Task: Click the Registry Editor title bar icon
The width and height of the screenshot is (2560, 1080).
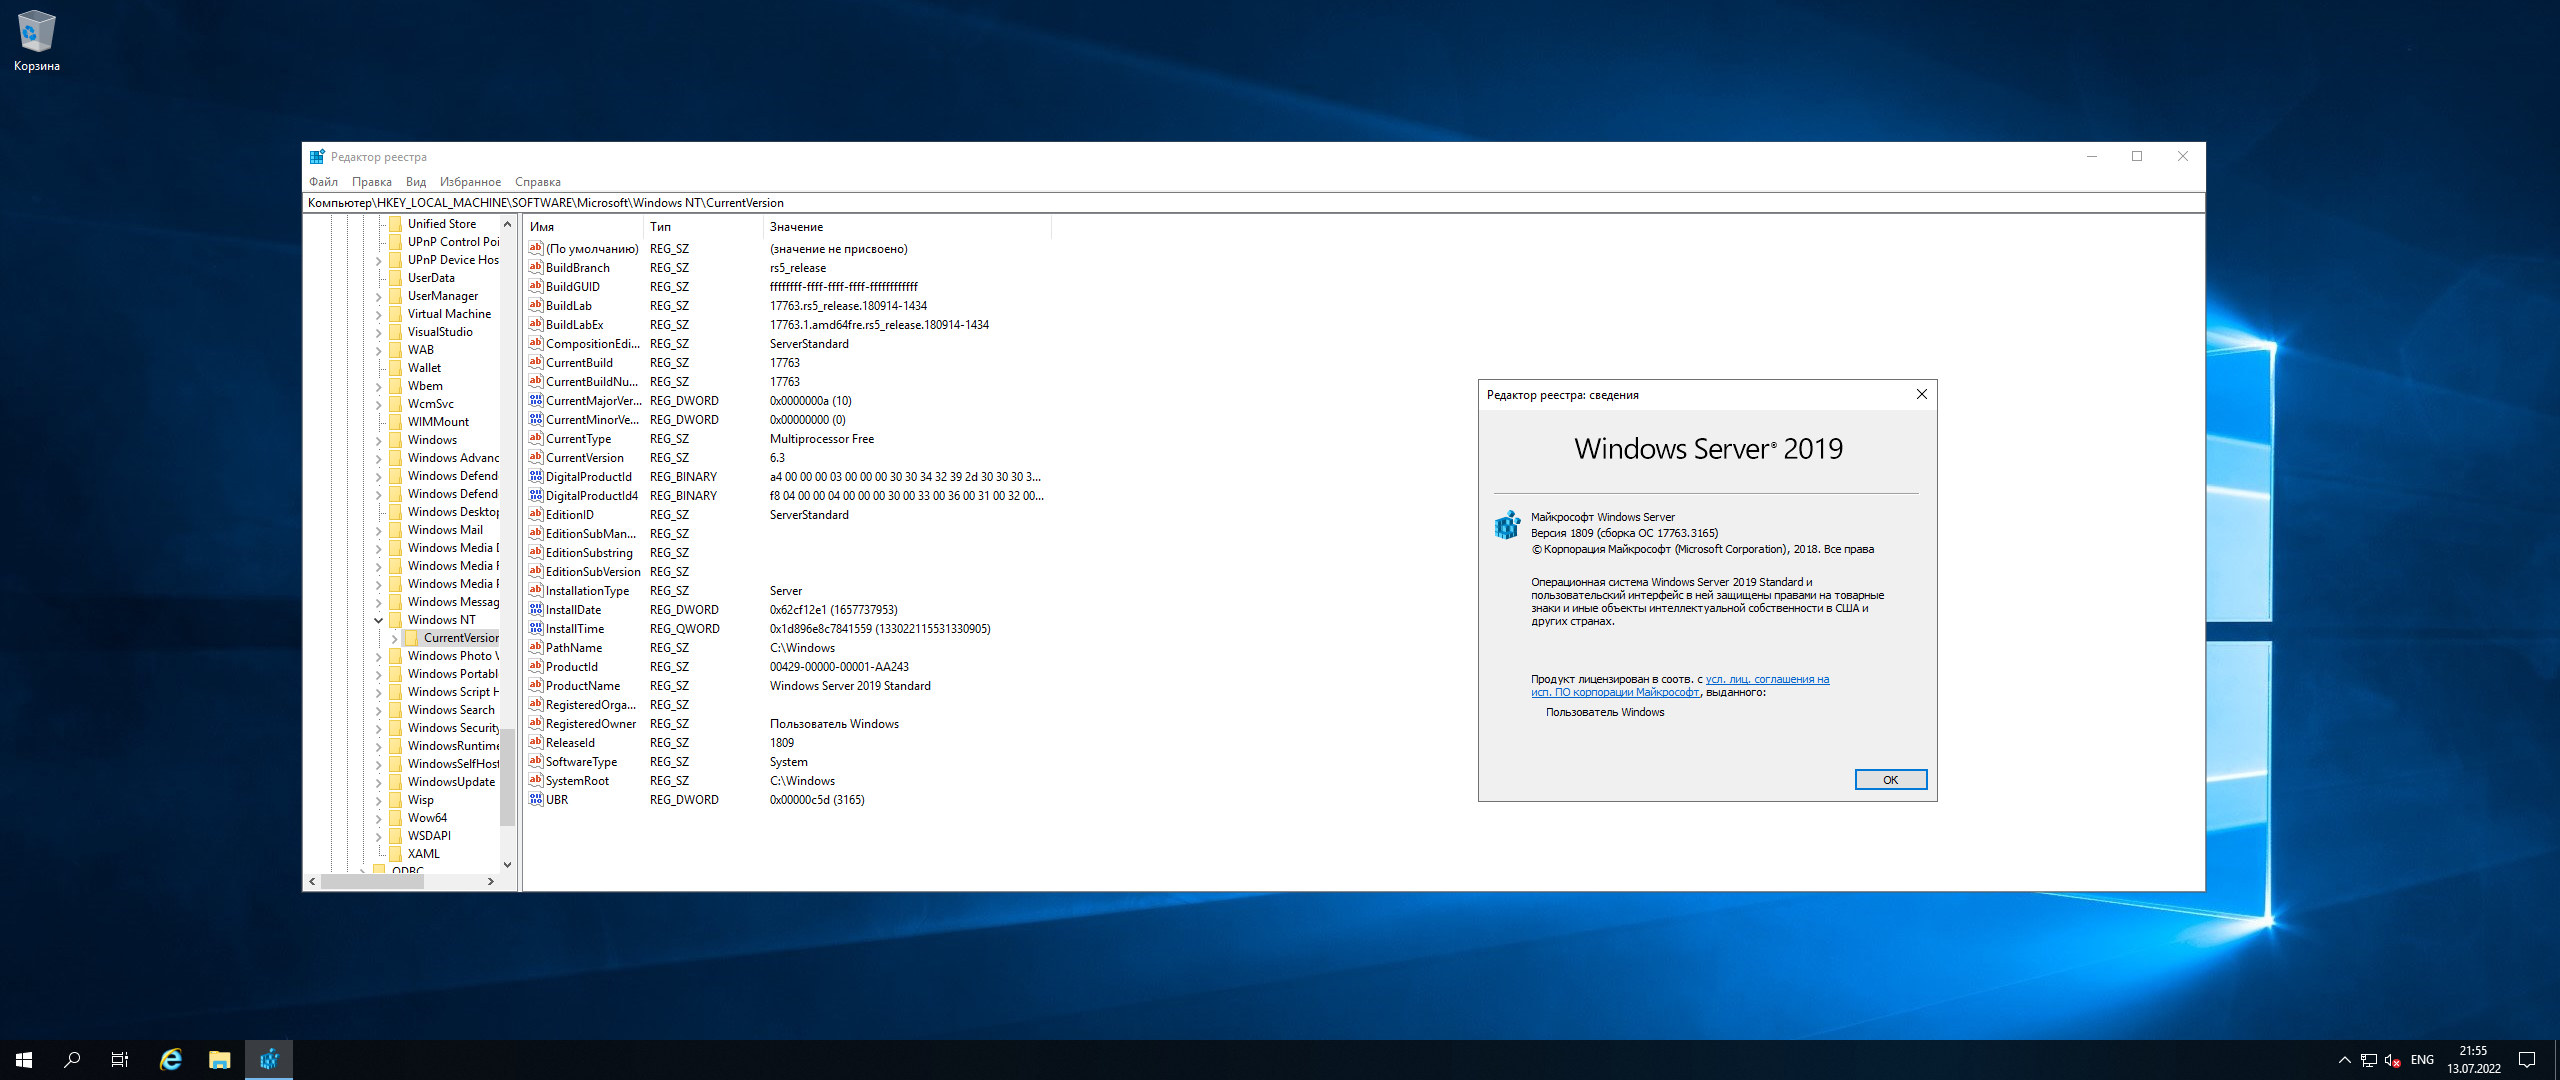Action: (317, 157)
